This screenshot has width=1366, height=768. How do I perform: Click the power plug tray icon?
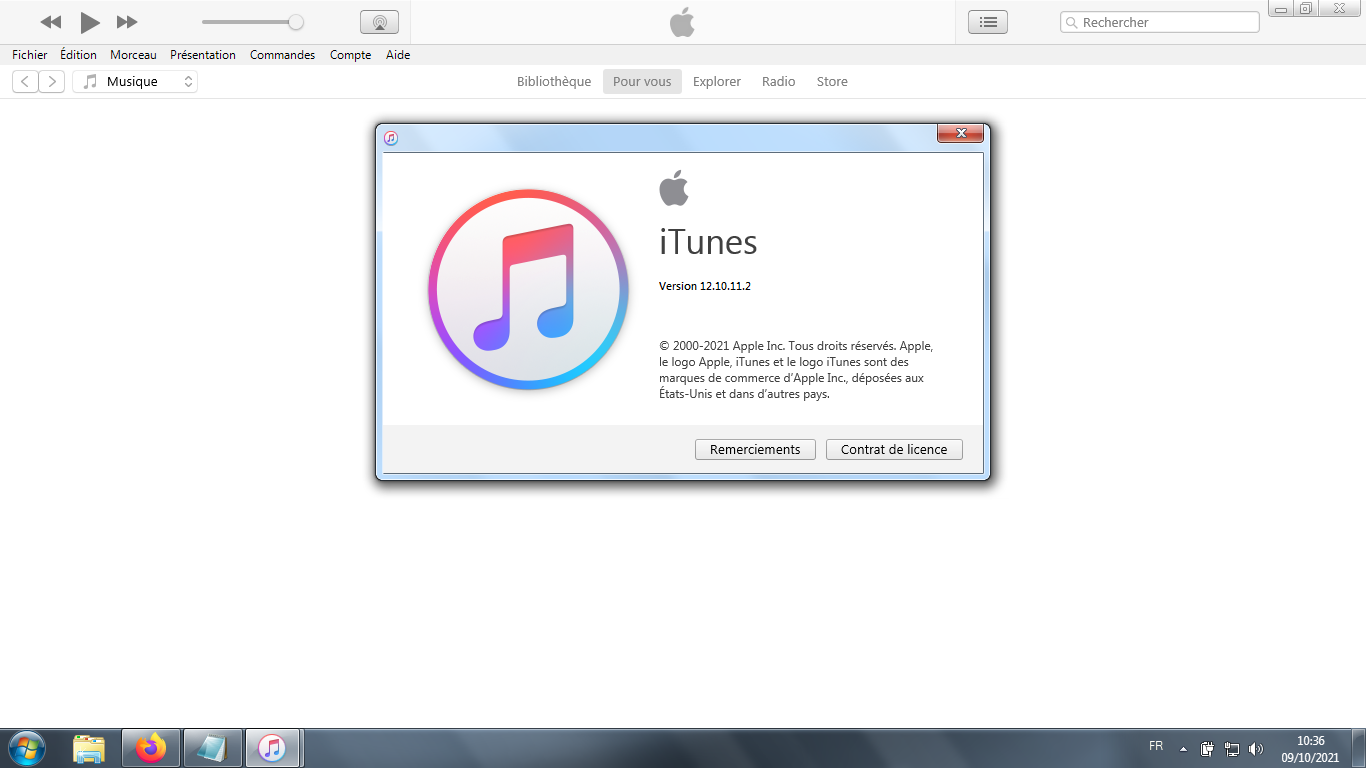1207,748
